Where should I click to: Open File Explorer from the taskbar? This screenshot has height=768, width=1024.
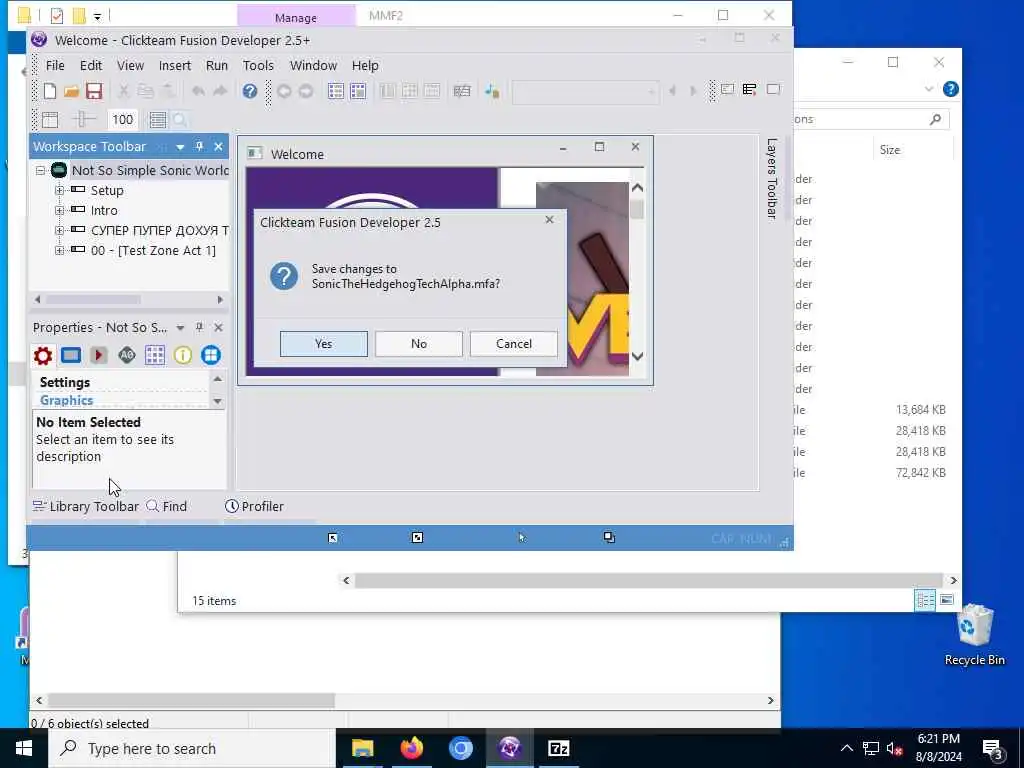(362, 748)
